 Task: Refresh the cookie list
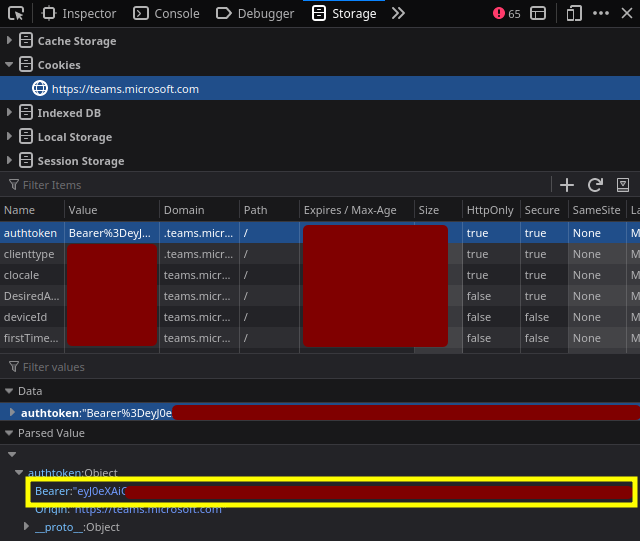[595, 185]
